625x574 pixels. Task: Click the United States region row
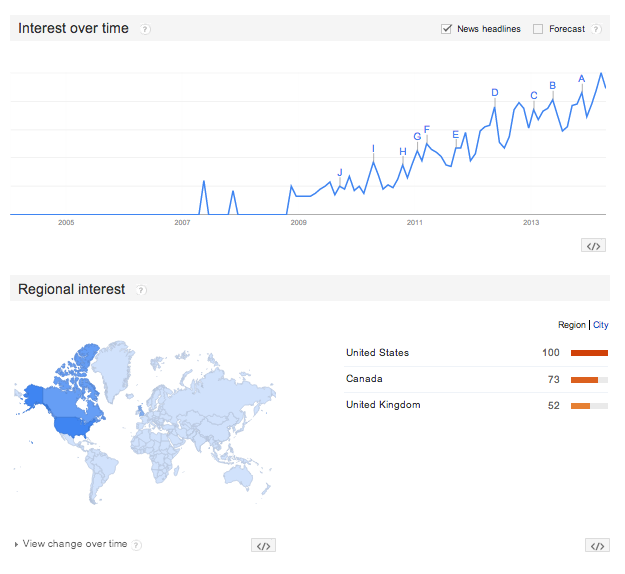(476, 353)
